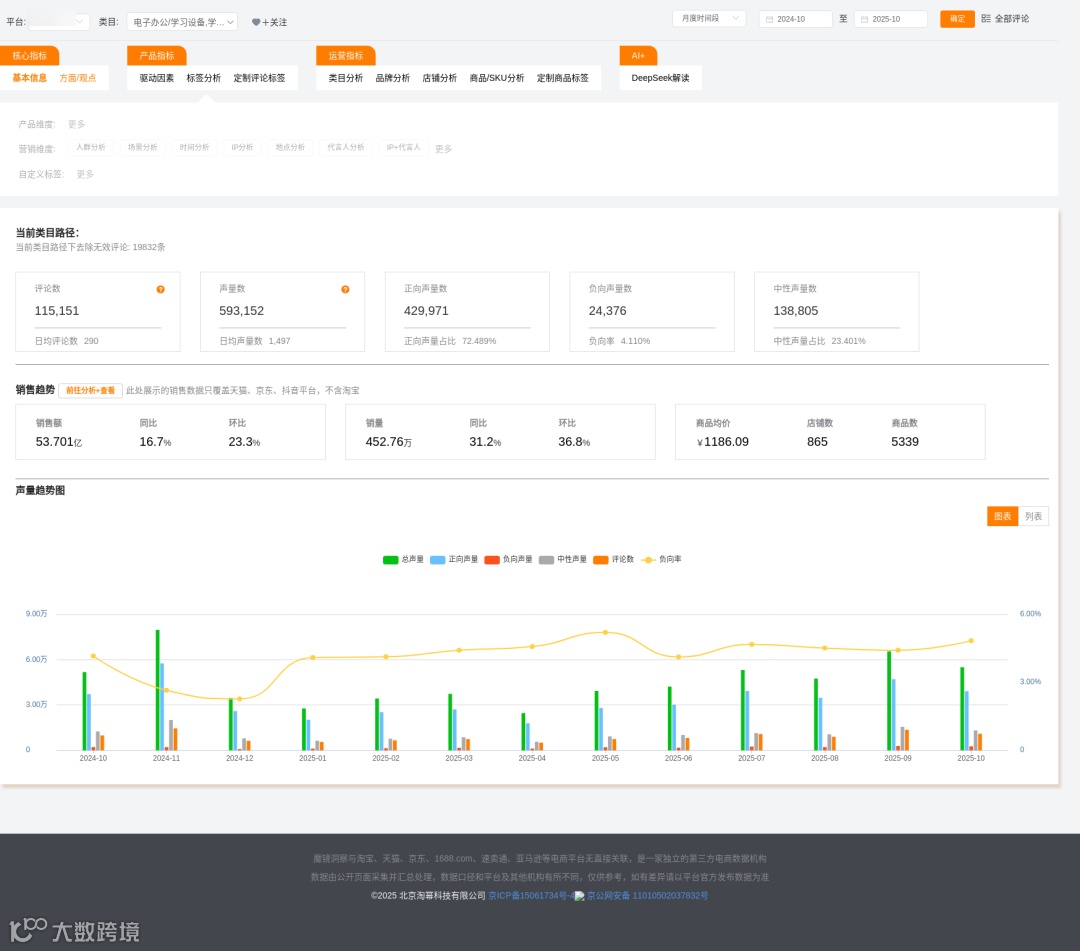The image size is (1080, 951).
Task: Click help icon on 声量数 card
Action: click(345, 289)
